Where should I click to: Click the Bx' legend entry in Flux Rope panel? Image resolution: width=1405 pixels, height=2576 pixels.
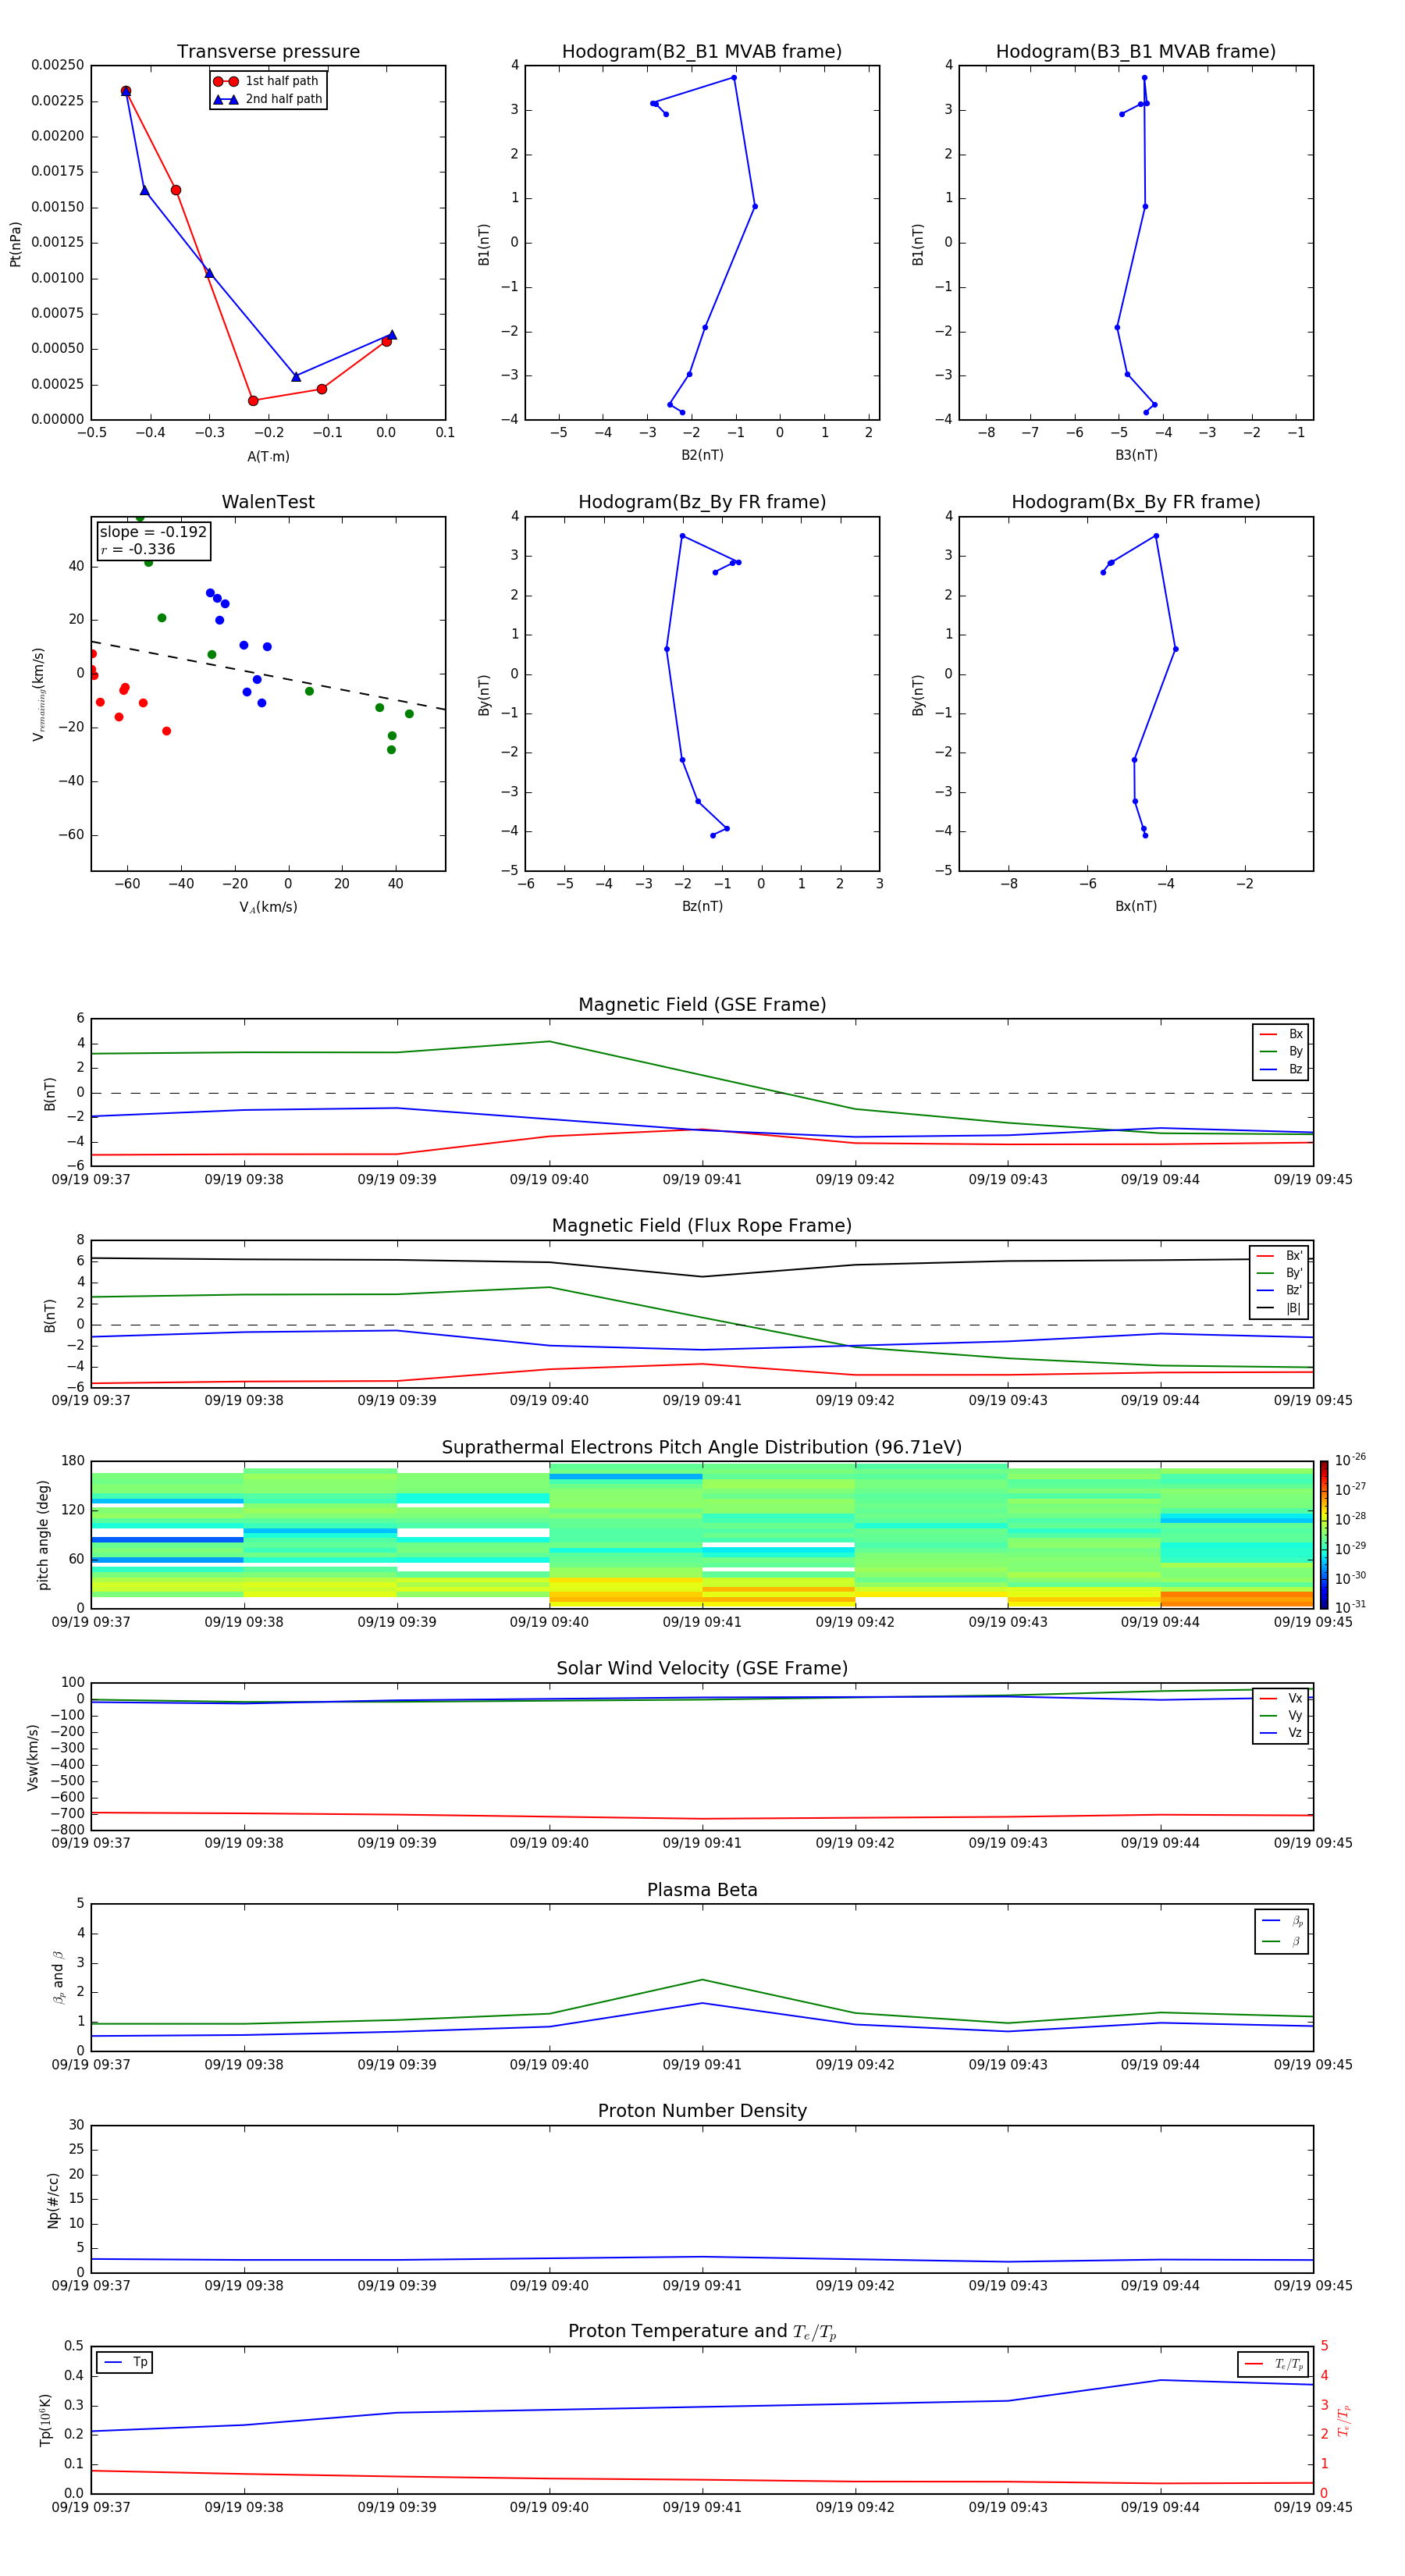1279,1256
